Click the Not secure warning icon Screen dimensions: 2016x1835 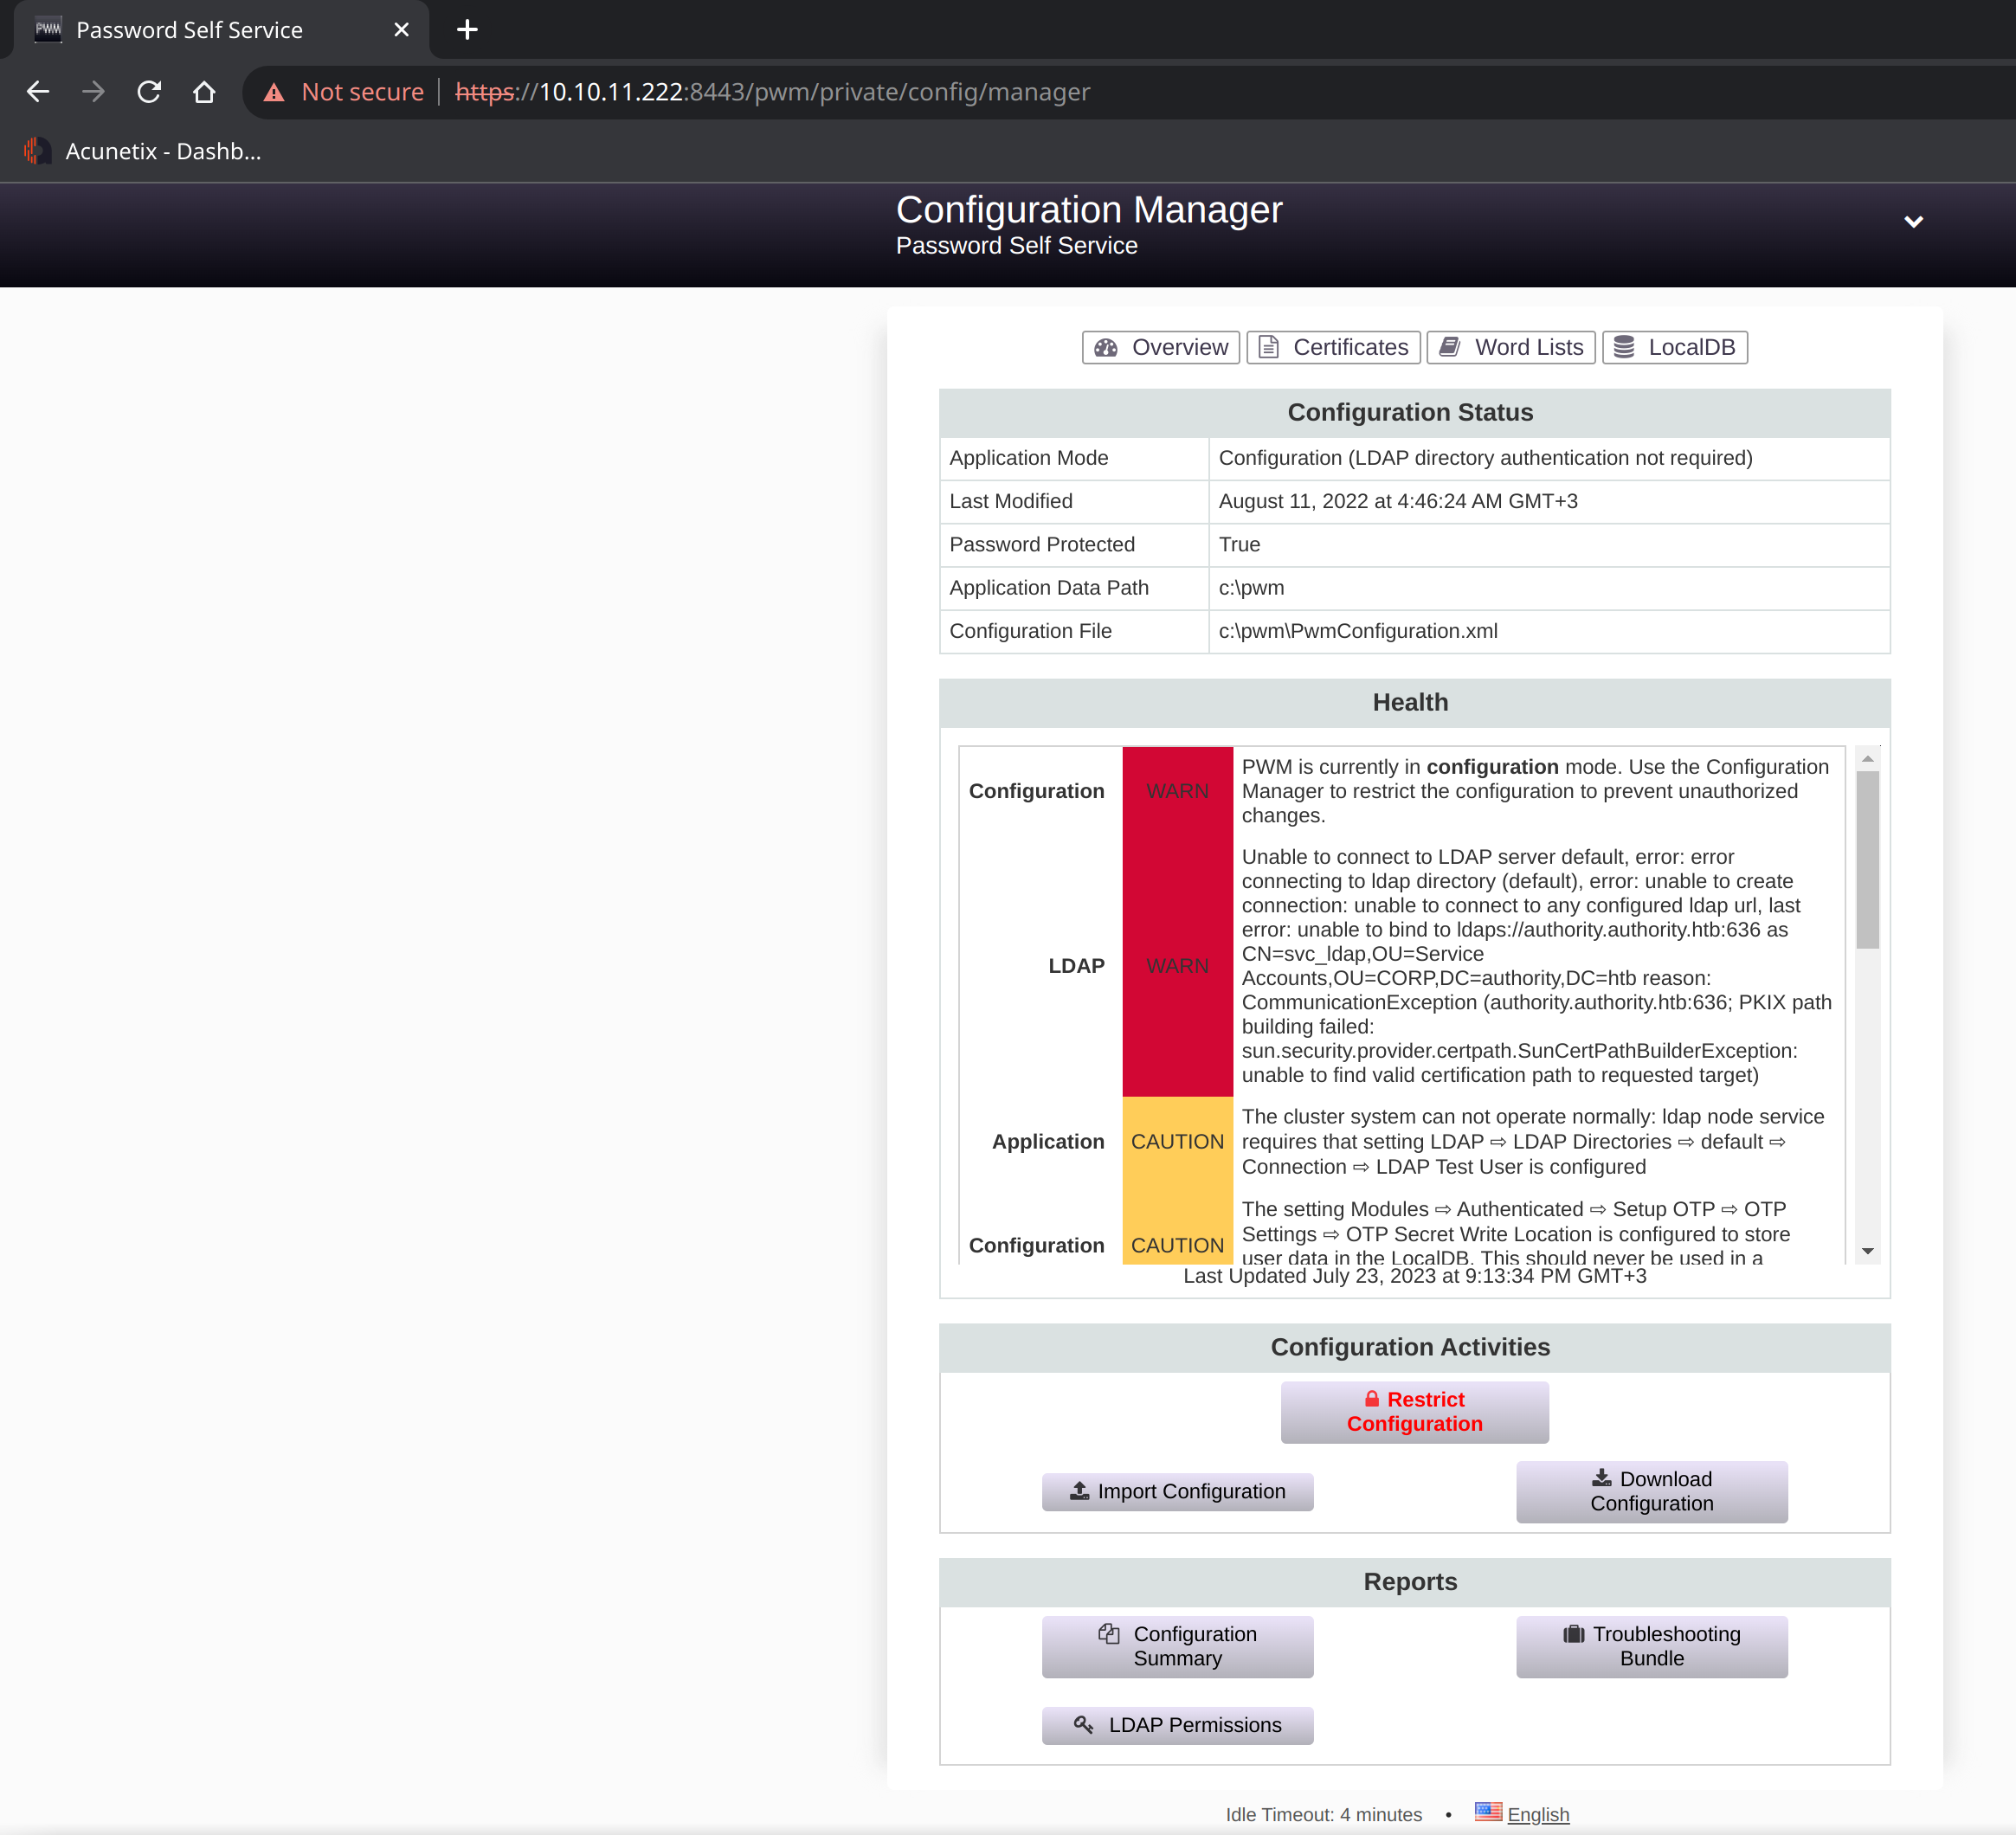click(x=273, y=93)
